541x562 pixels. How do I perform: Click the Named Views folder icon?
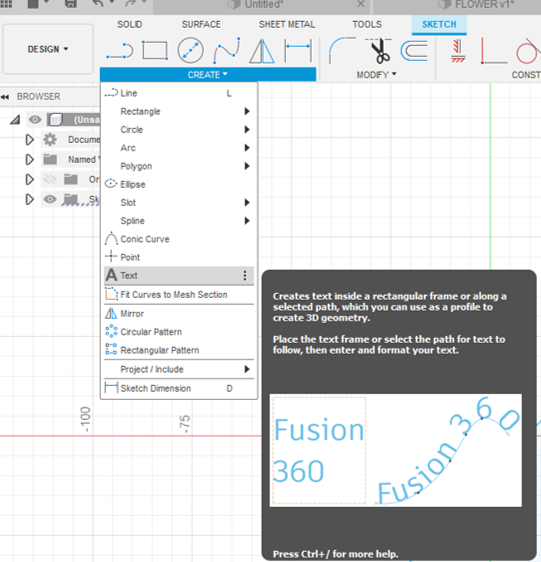(50, 159)
